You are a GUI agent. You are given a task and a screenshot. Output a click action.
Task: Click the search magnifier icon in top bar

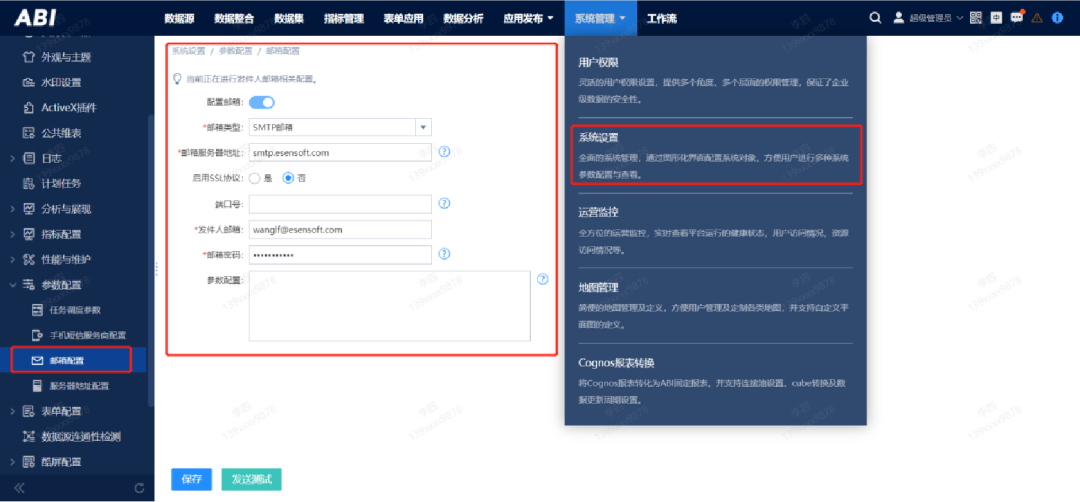[875, 18]
